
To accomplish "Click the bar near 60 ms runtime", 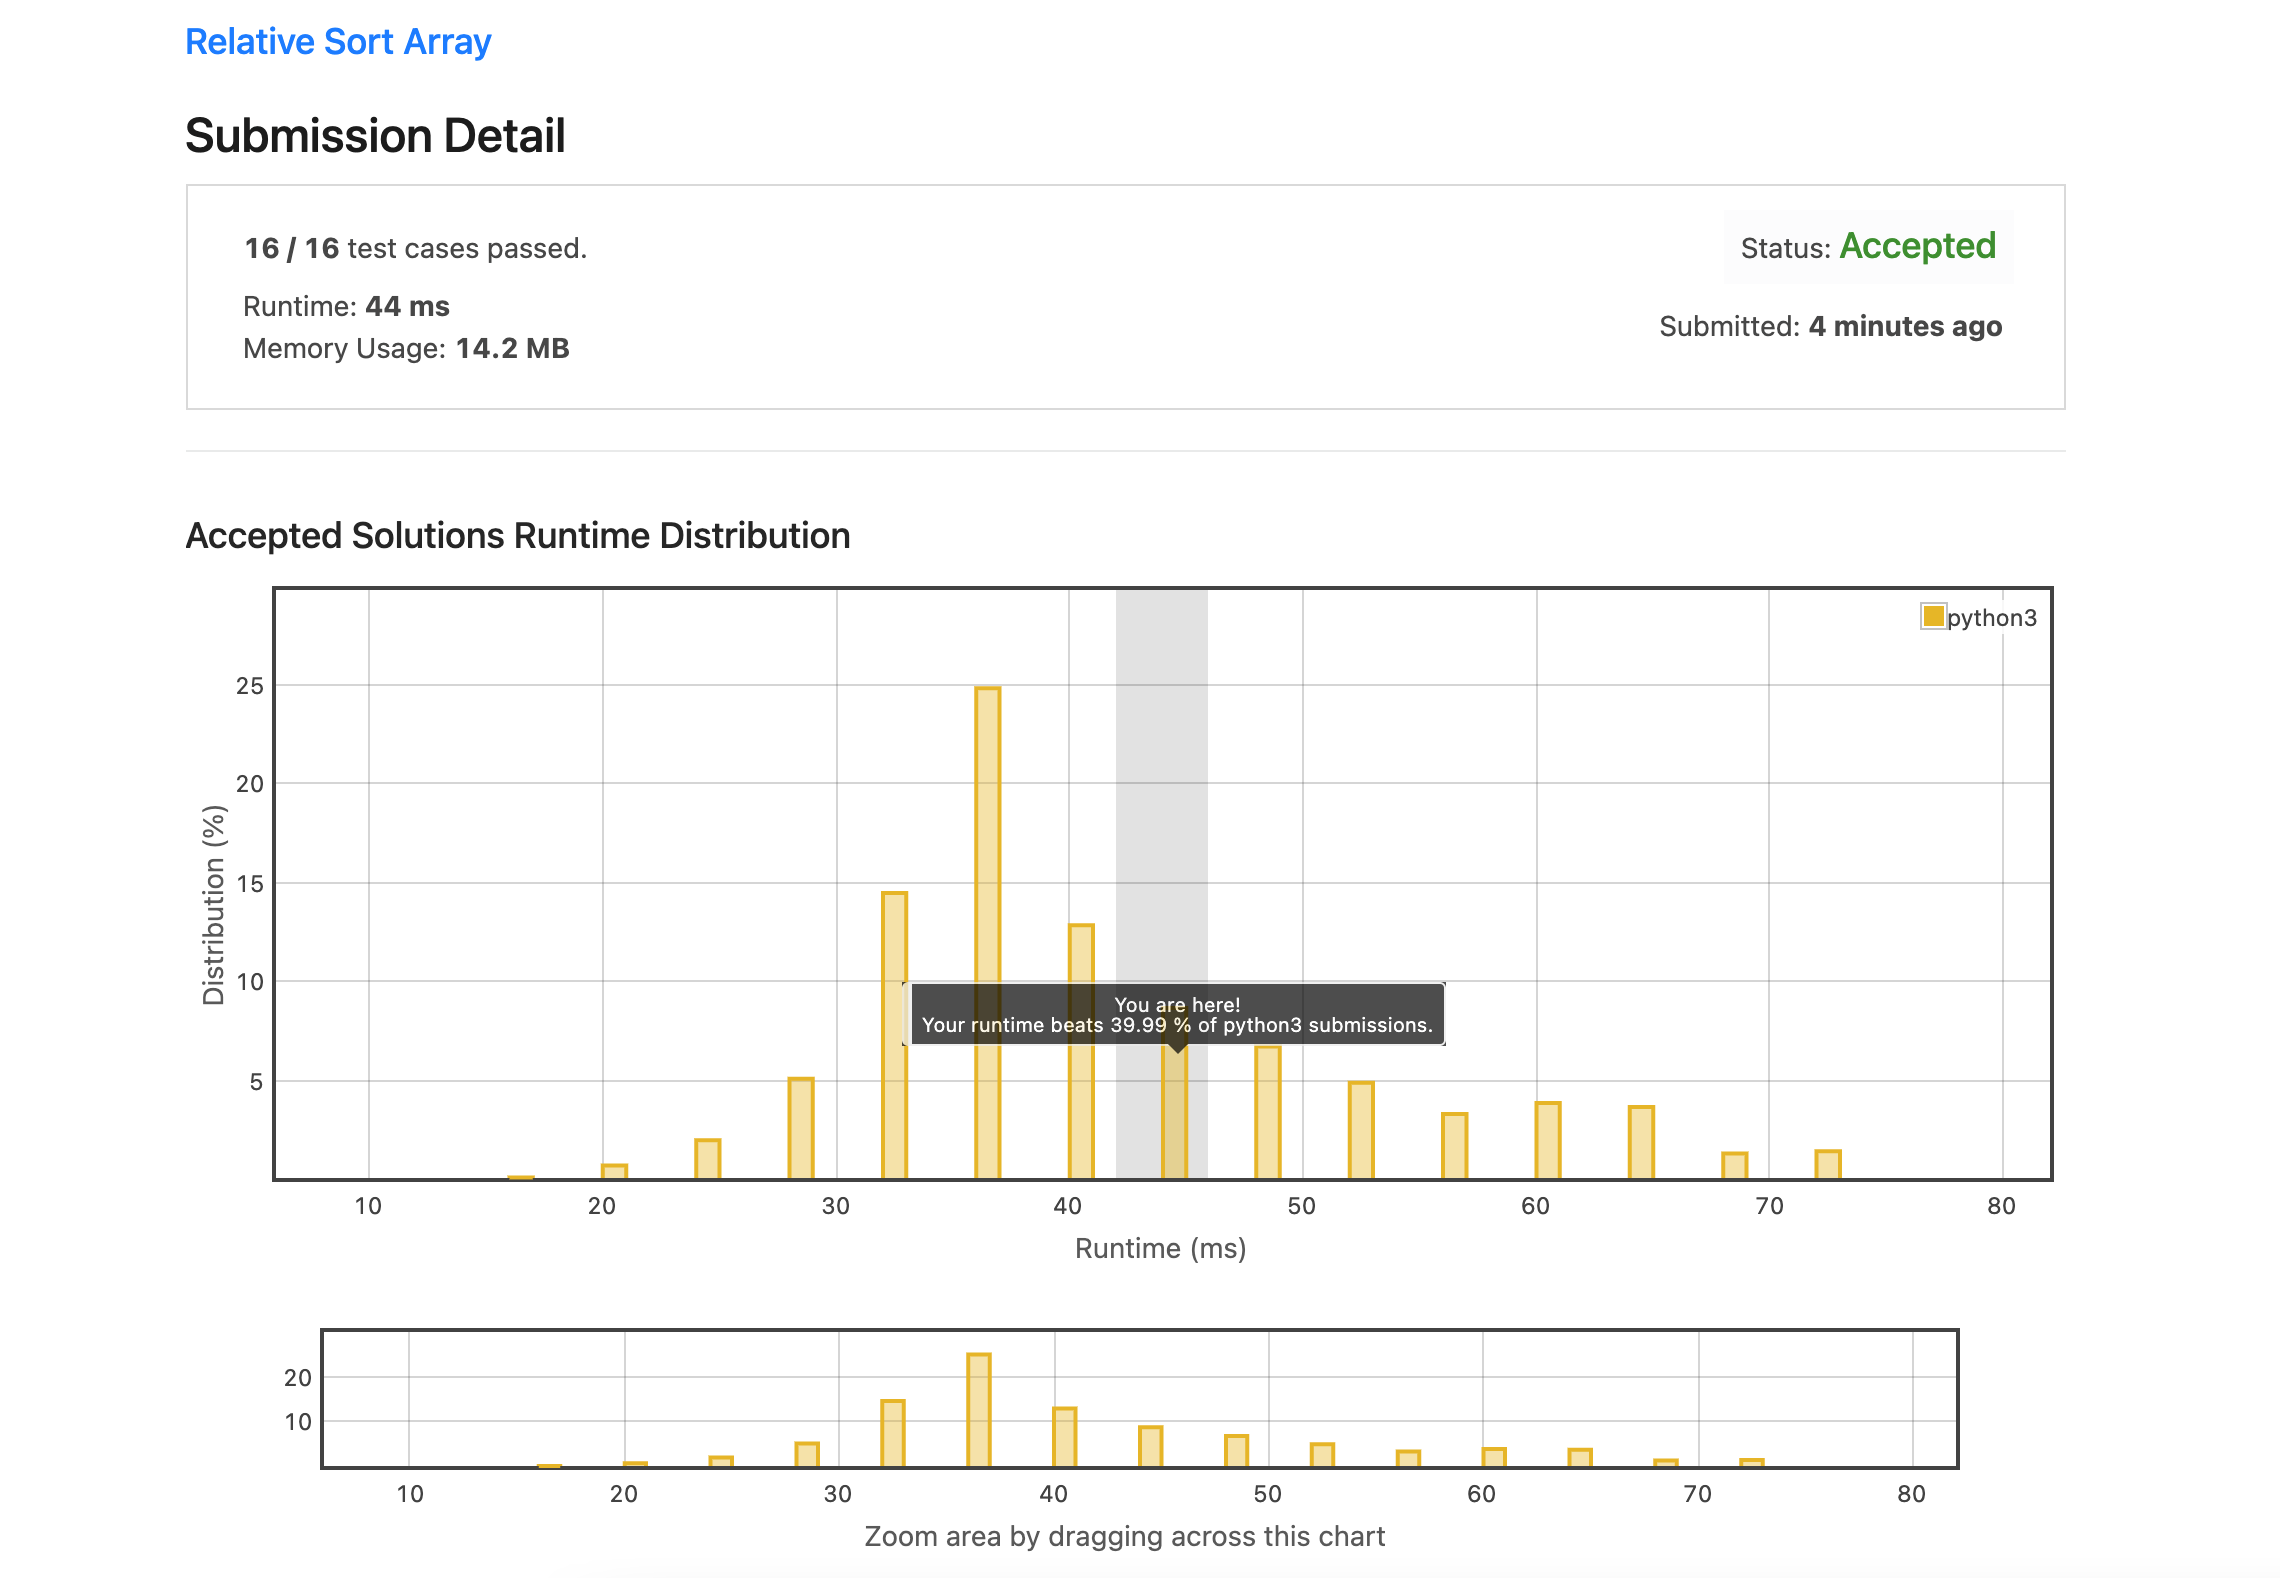I will tap(1547, 1140).
